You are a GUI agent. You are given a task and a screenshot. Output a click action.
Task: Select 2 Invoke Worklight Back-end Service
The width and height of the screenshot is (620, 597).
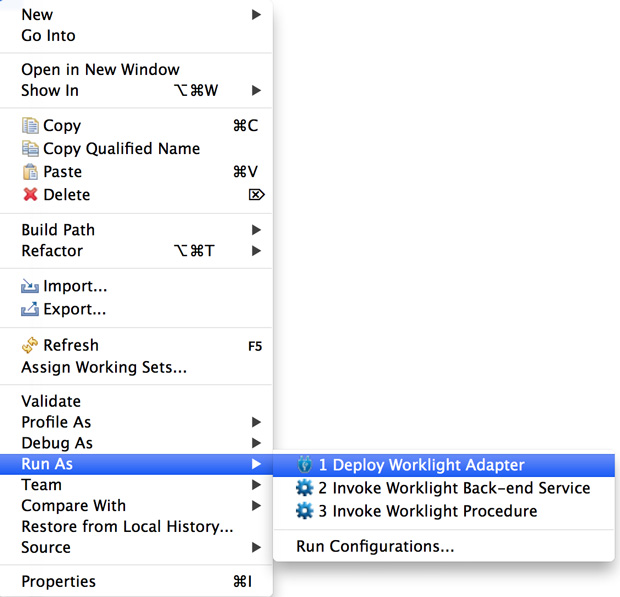click(444, 488)
